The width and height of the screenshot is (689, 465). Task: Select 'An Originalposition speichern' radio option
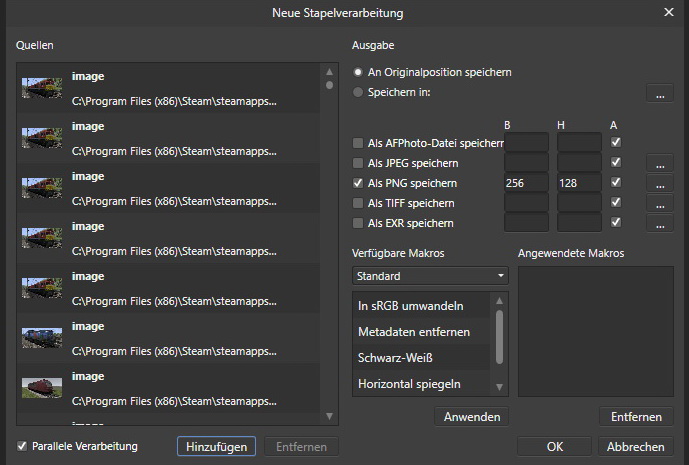coord(358,73)
